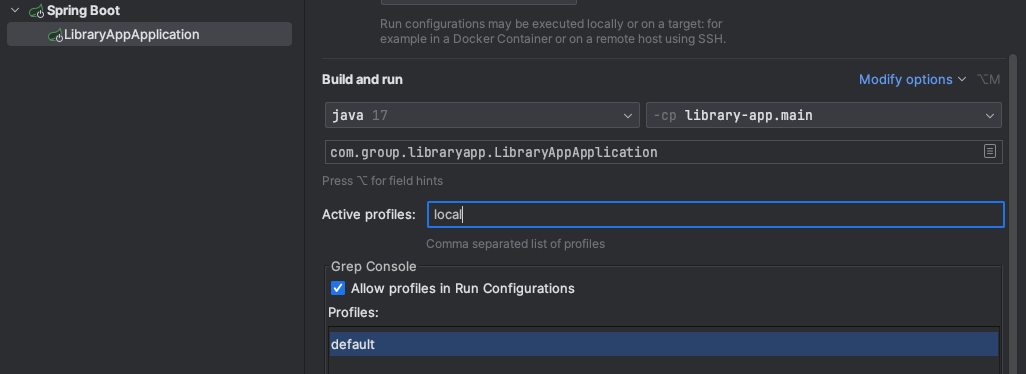This screenshot has width=1026, height=374.
Task: Collapse the Spring Boot tree node chevron
Action: tap(15, 11)
